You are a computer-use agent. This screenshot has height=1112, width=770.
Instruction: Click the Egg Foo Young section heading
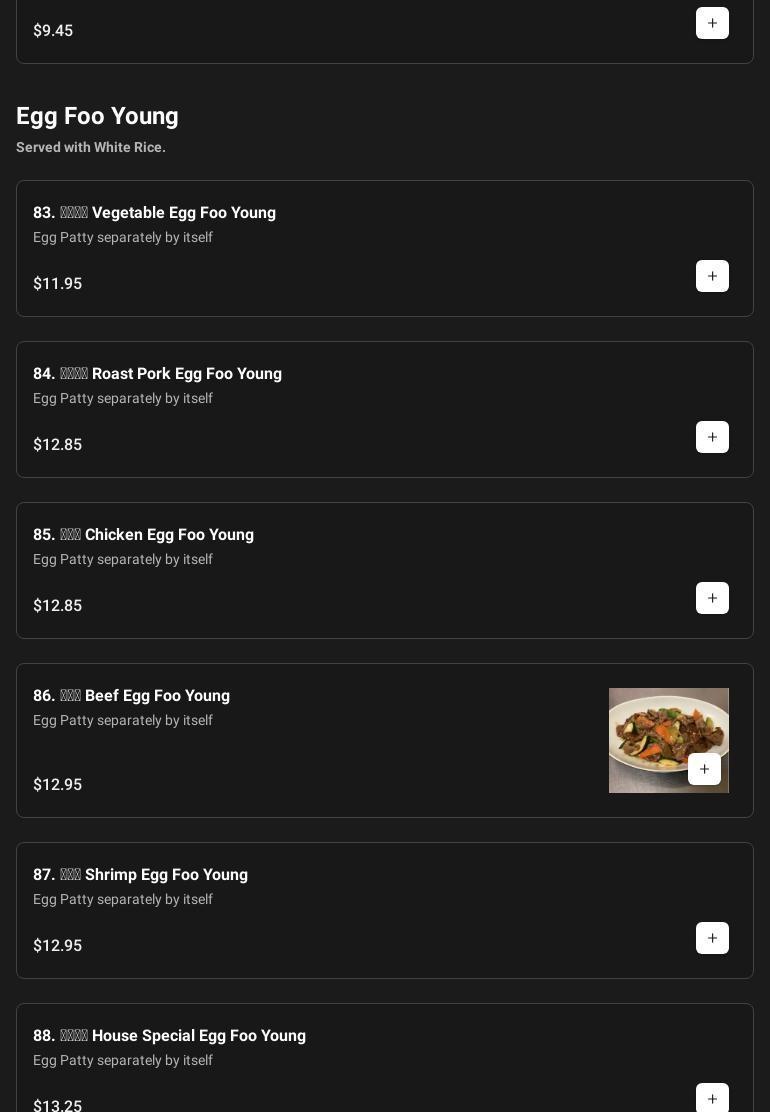point(97,116)
